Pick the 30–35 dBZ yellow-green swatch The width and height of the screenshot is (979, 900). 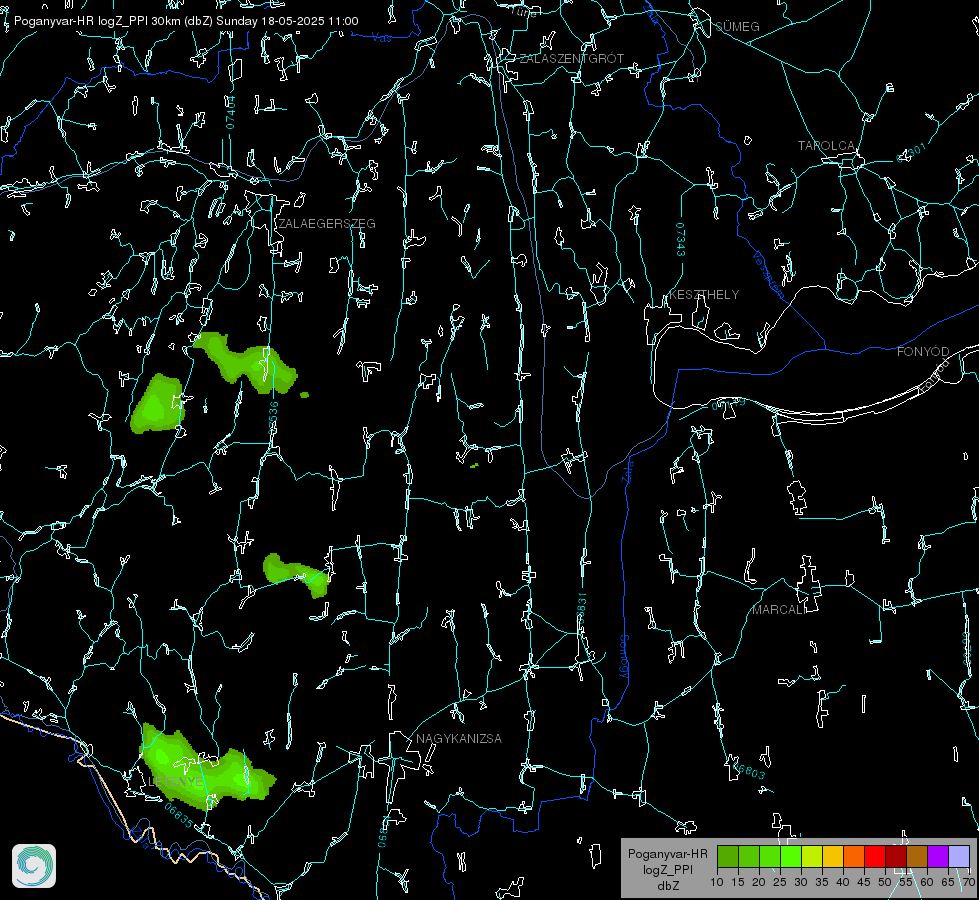click(x=812, y=856)
